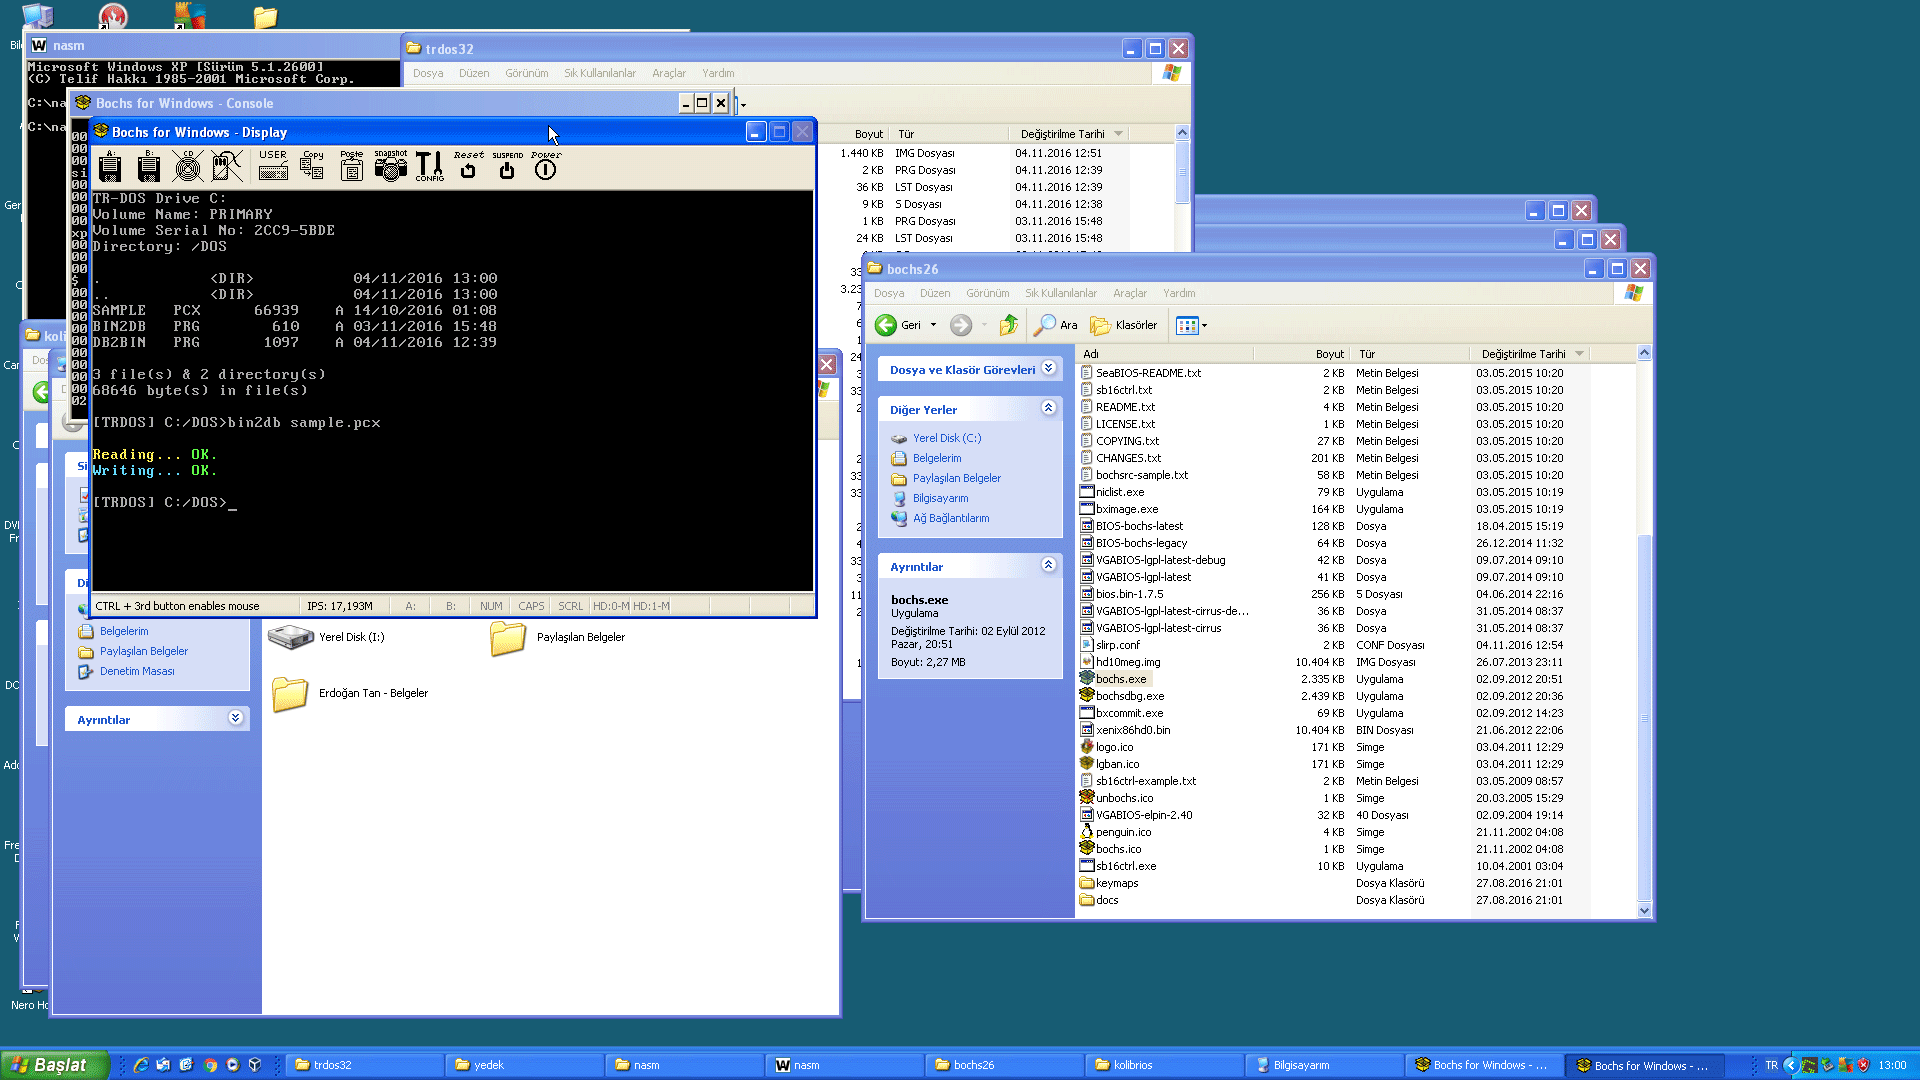Open Yardım menu in bochs26 window
This screenshot has width=1920, height=1080.
tap(1179, 293)
